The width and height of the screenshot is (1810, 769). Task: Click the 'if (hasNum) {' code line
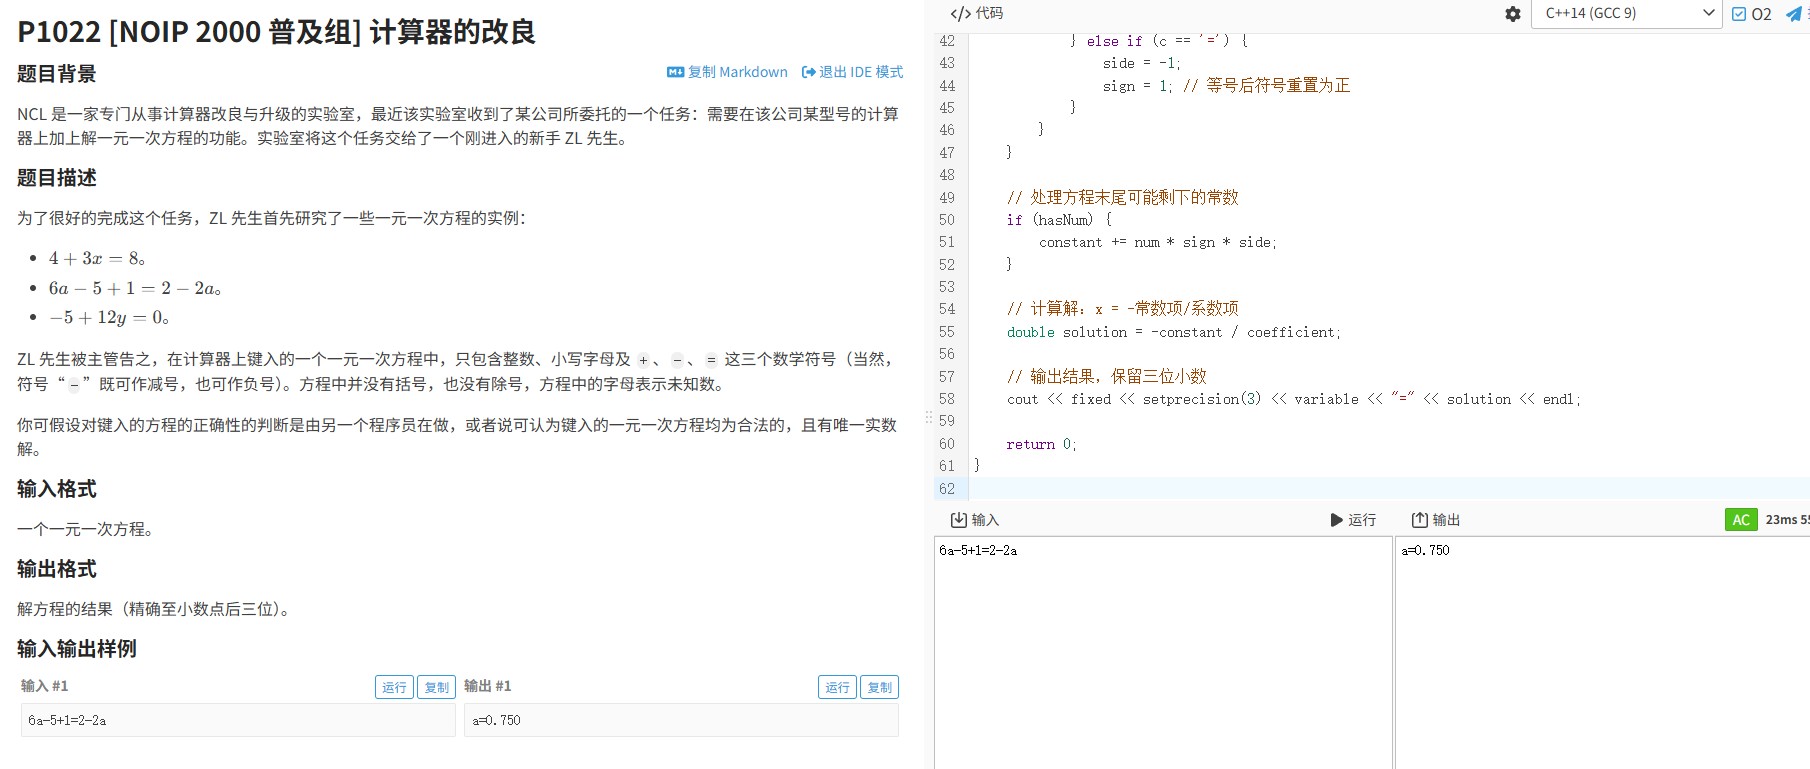[1059, 220]
